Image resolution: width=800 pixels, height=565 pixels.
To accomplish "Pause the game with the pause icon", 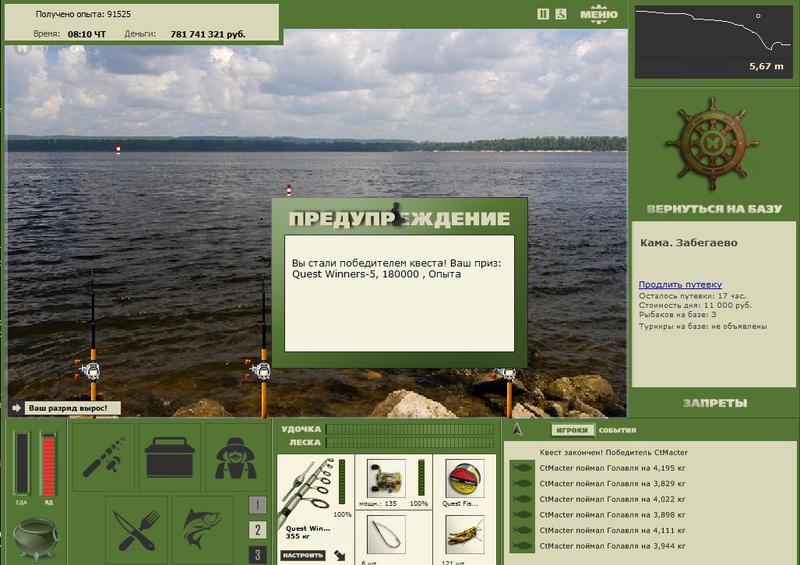I will pyautogui.click(x=543, y=14).
